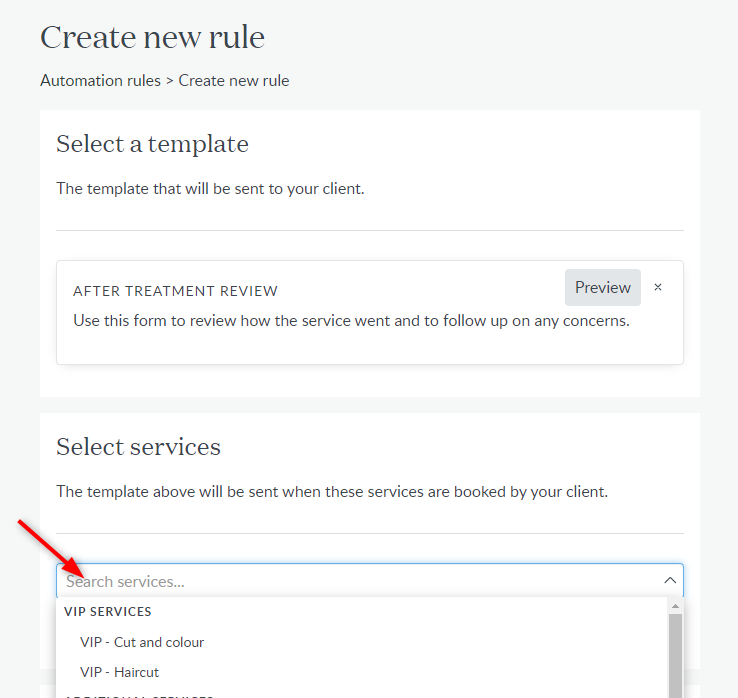Choose the VIP - Haircut service
738x698 pixels.
click(120, 672)
